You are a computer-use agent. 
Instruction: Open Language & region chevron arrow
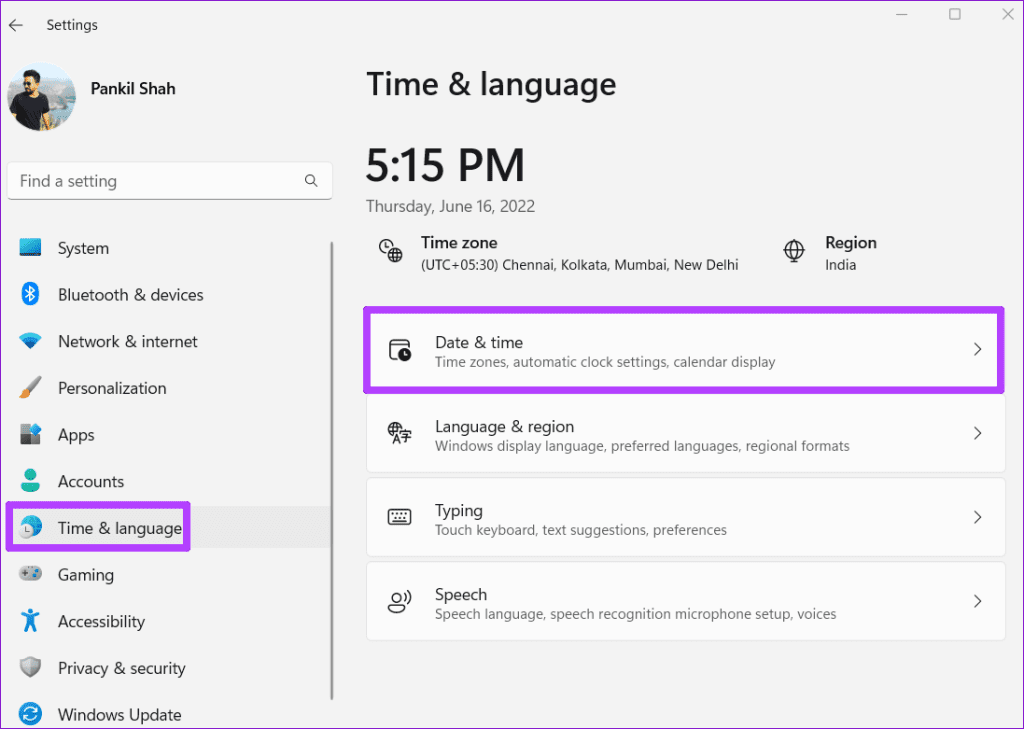pos(977,434)
